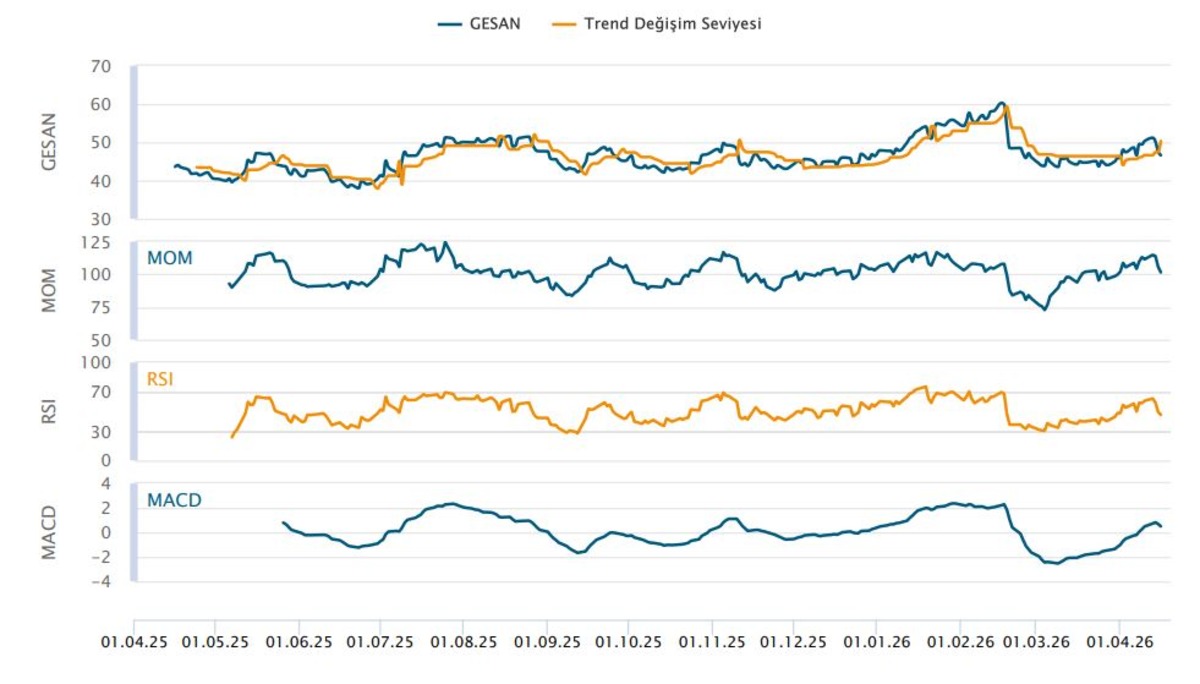
Task: Select the MOM label inside the momentum panel
Action: pos(170,258)
